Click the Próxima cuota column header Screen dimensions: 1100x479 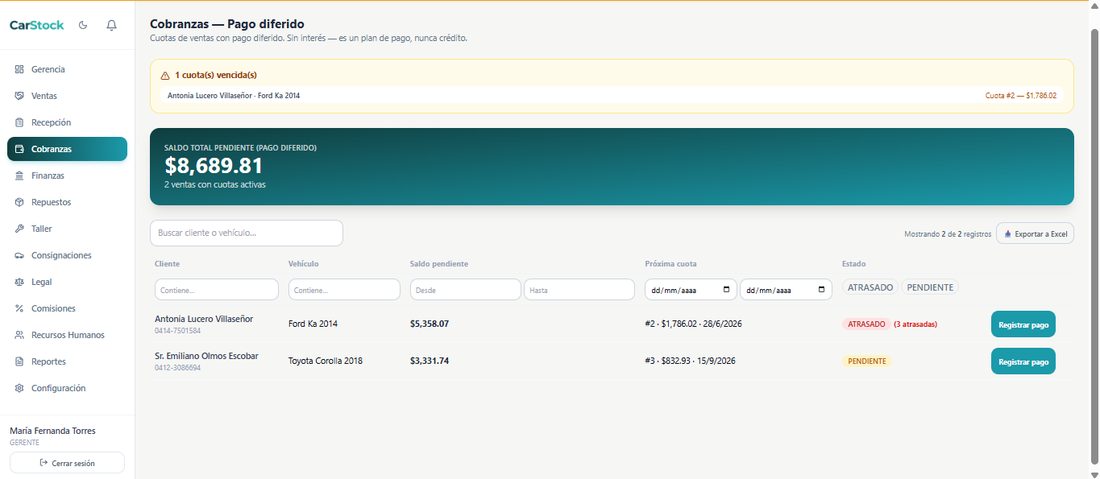click(671, 264)
